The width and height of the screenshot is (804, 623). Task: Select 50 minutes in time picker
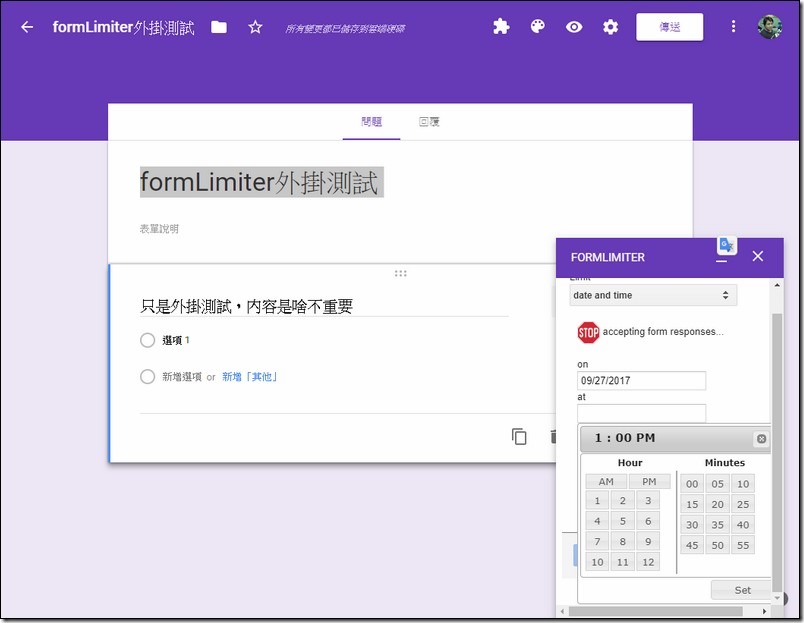point(717,545)
